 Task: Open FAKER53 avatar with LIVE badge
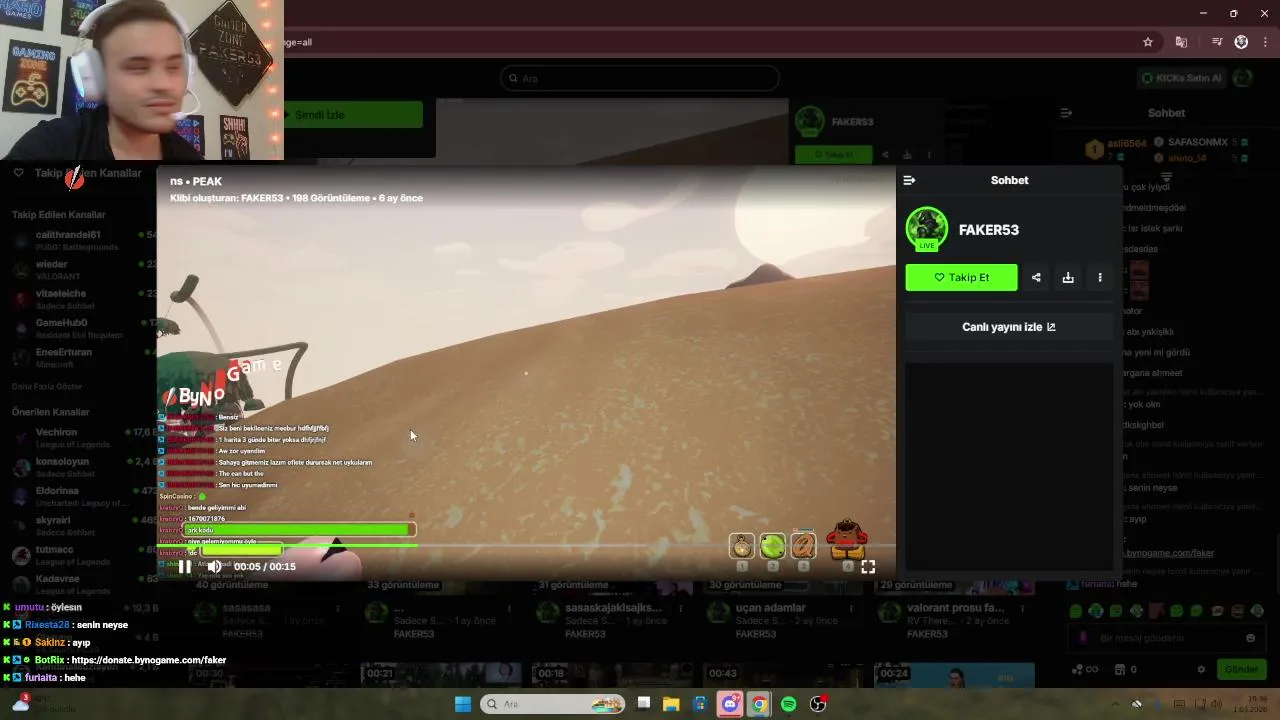coord(927,229)
